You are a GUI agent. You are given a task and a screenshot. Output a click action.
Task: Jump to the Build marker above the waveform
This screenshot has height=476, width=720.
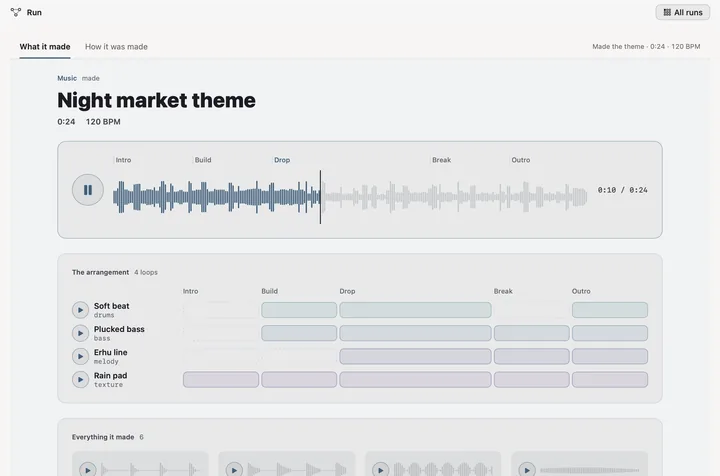(202, 160)
